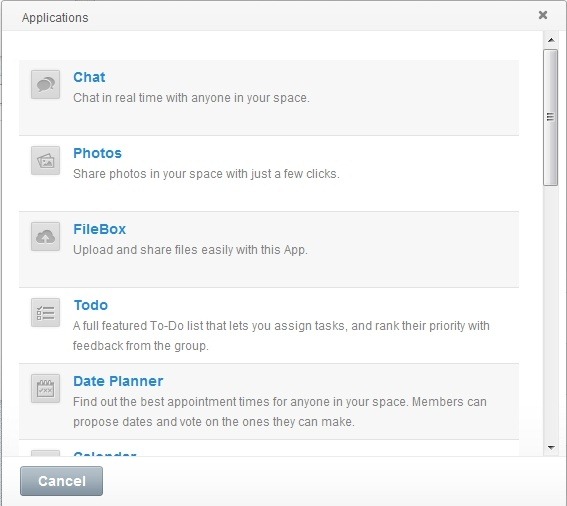This screenshot has height=506, width=567.
Task: Click the partially visible Calendar title
Action: pyautogui.click(x=105, y=453)
